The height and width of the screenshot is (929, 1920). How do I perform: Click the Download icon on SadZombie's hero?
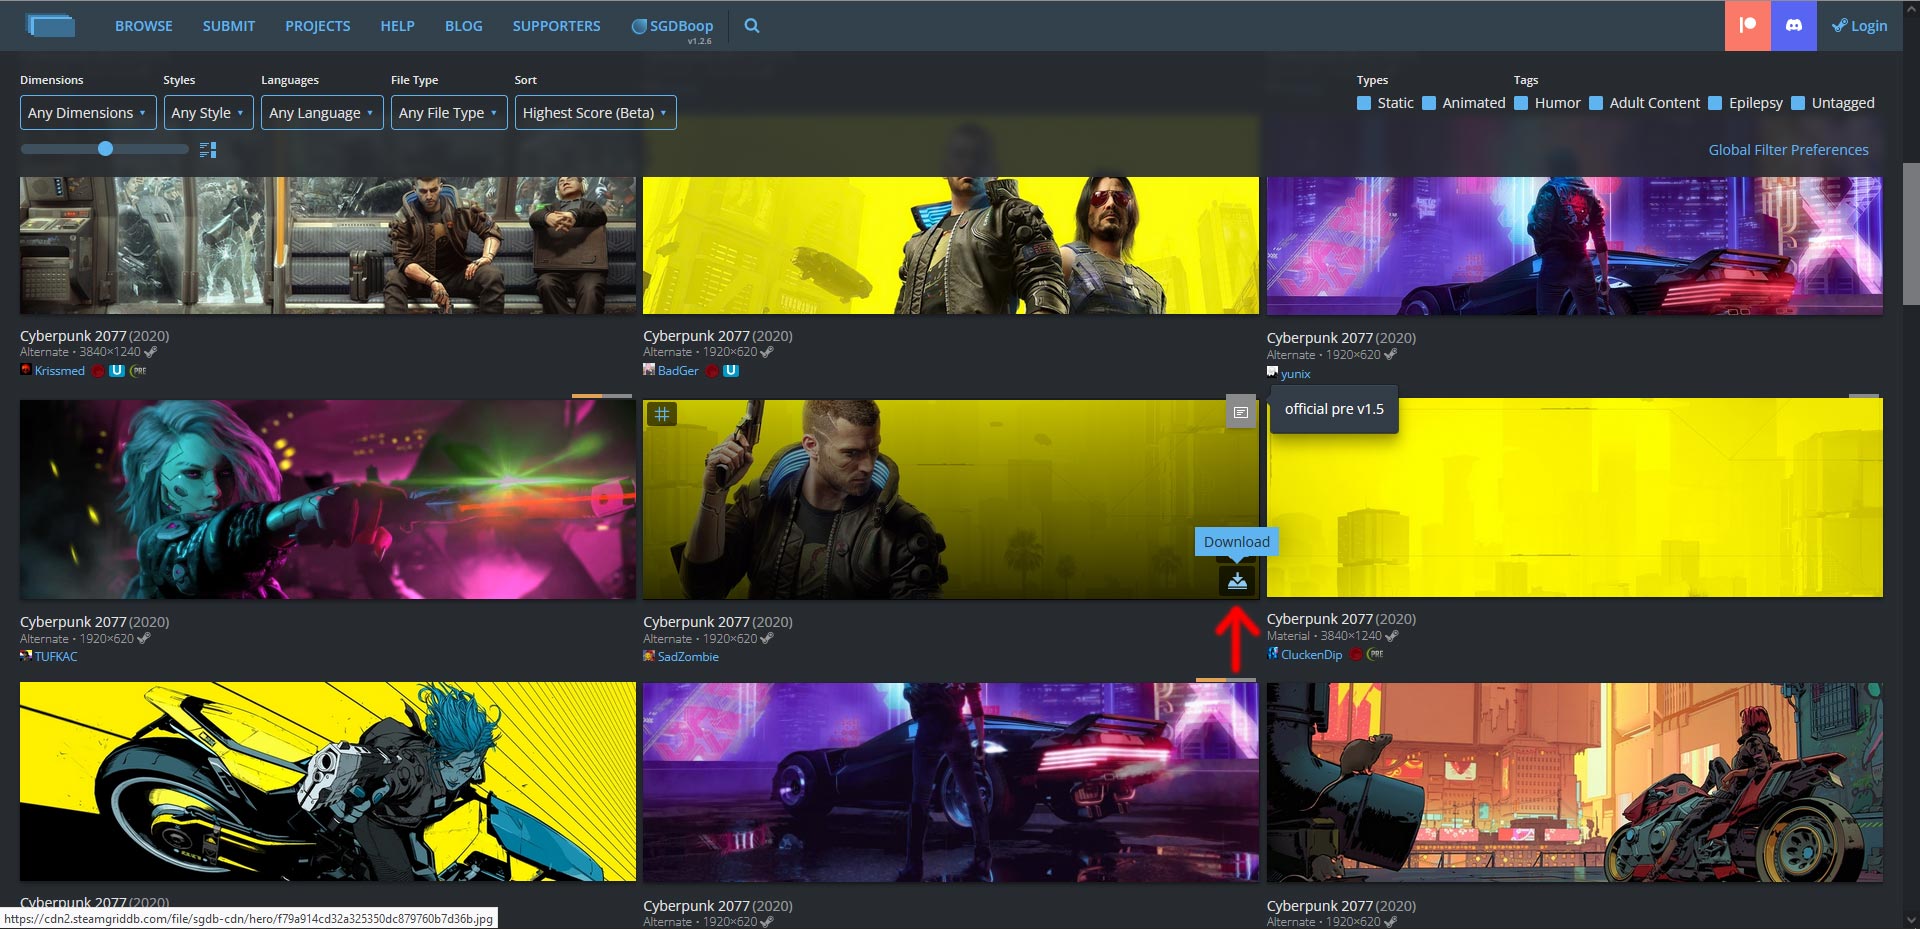click(x=1237, y=580)
